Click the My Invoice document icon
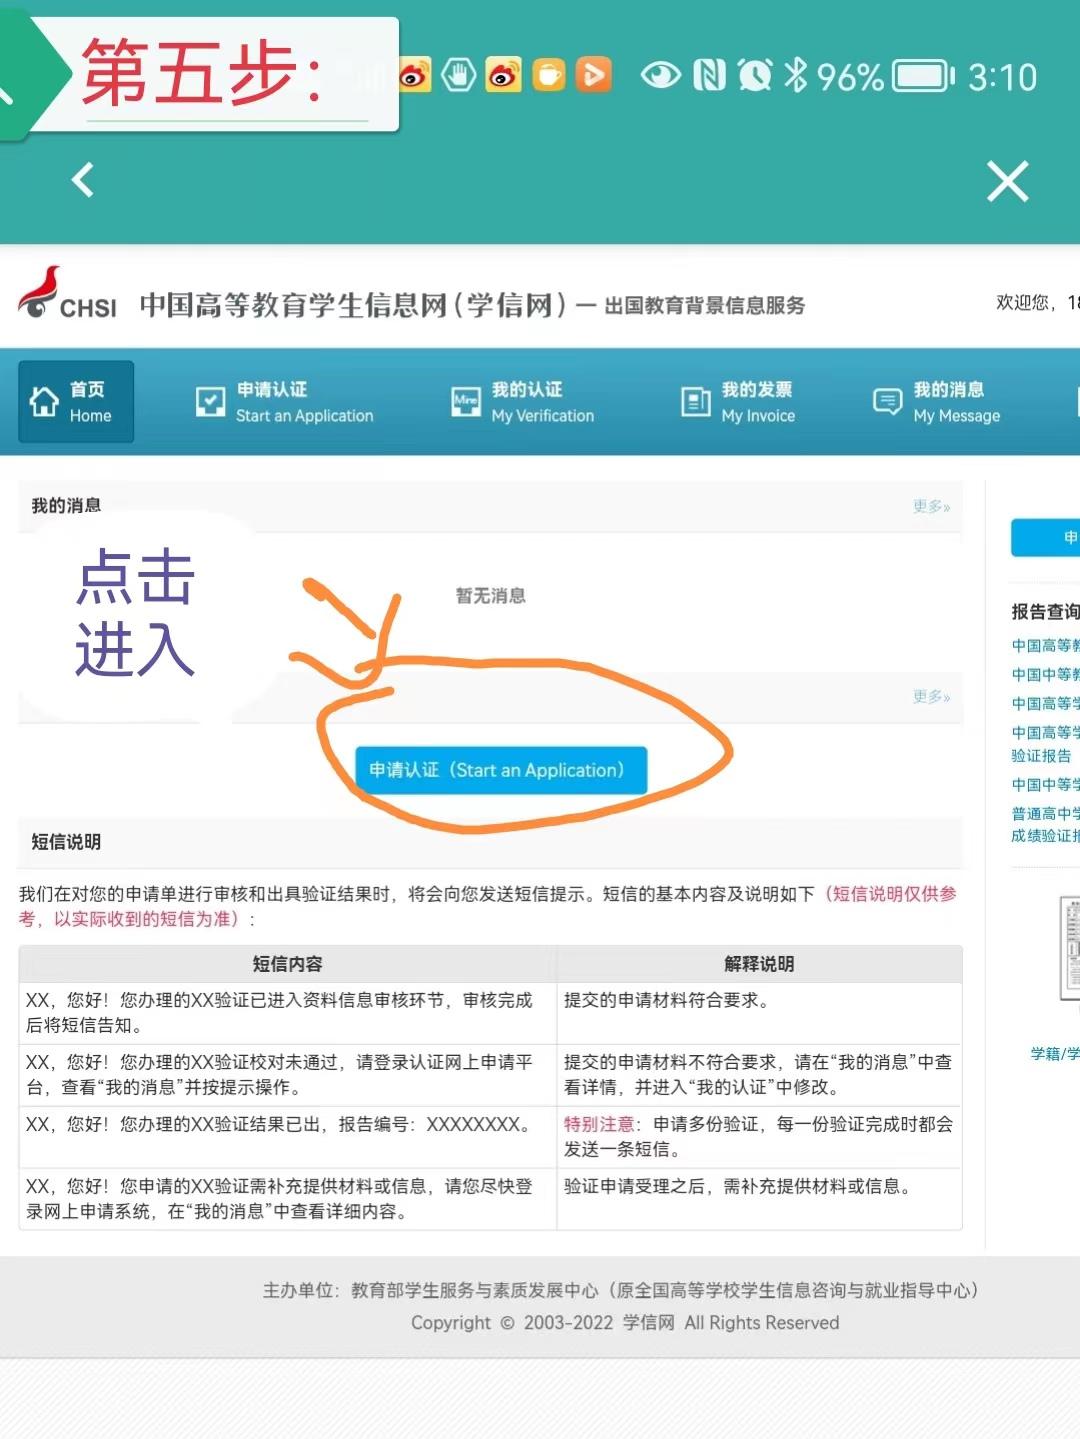The width and height of the screenshot is (1080, 1439). pyautogui.click(x=696, y=401)
